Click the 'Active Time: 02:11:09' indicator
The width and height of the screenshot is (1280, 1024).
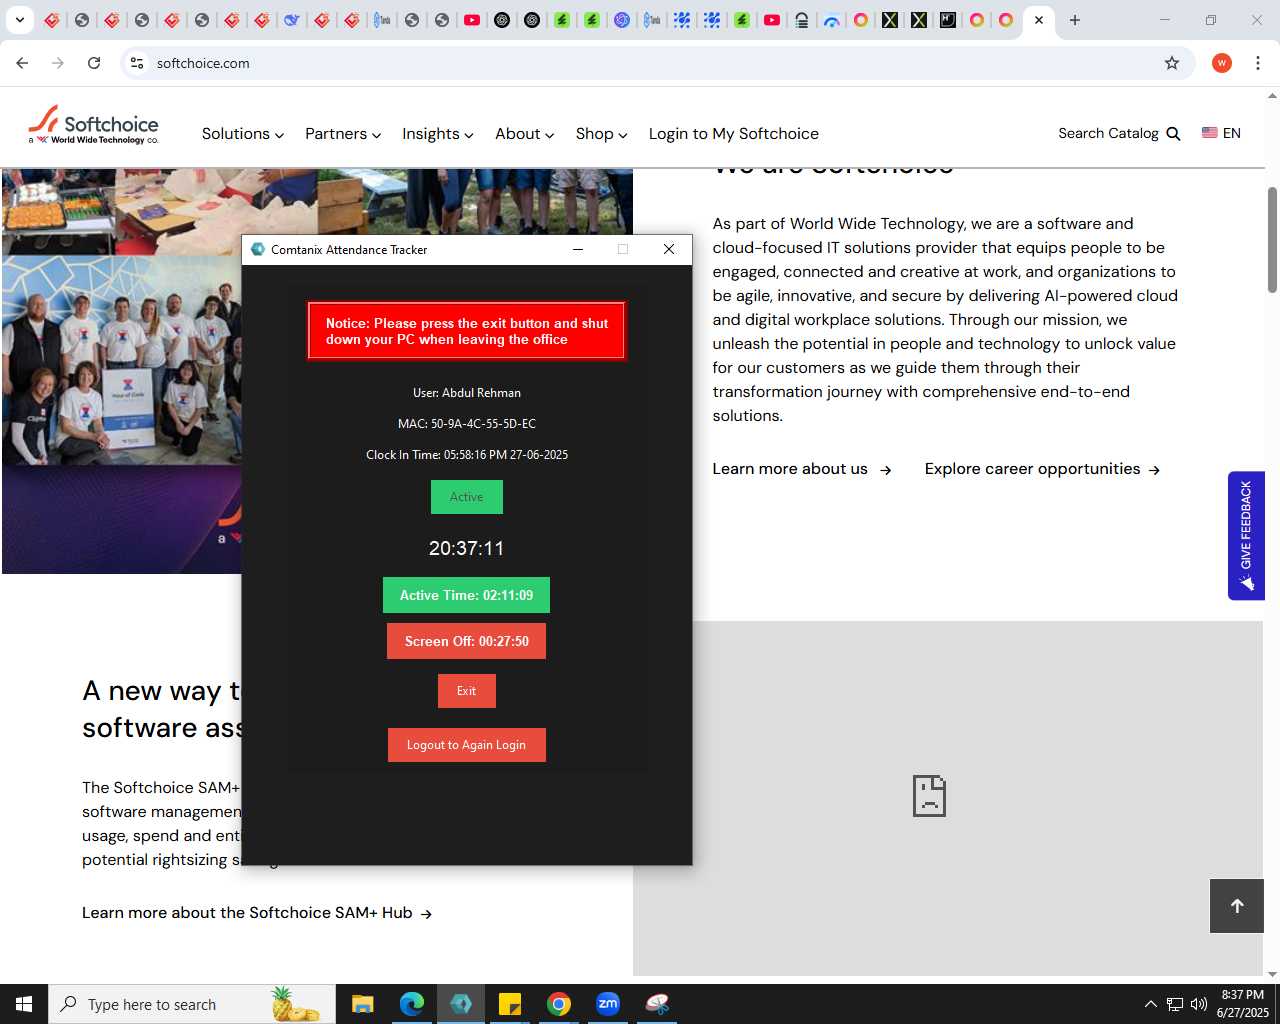[x=466, y=595]
